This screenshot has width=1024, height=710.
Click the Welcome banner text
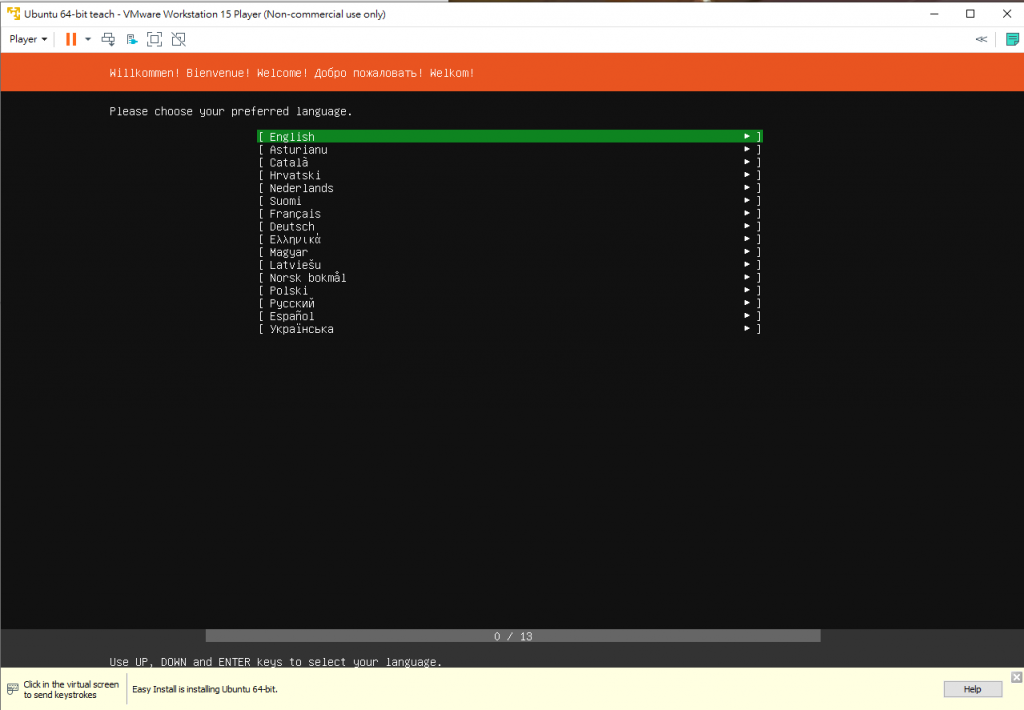tap(291, 73)
